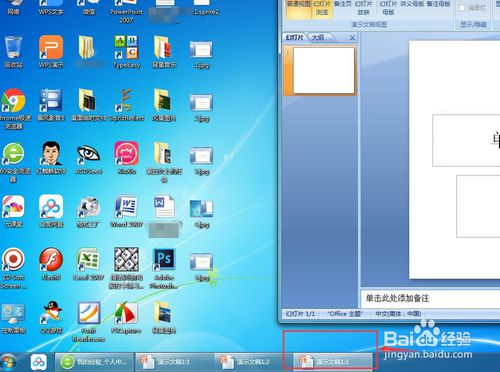Open the Word document file right of Word 2007
The image size is (500, 372).
[164, 215]
